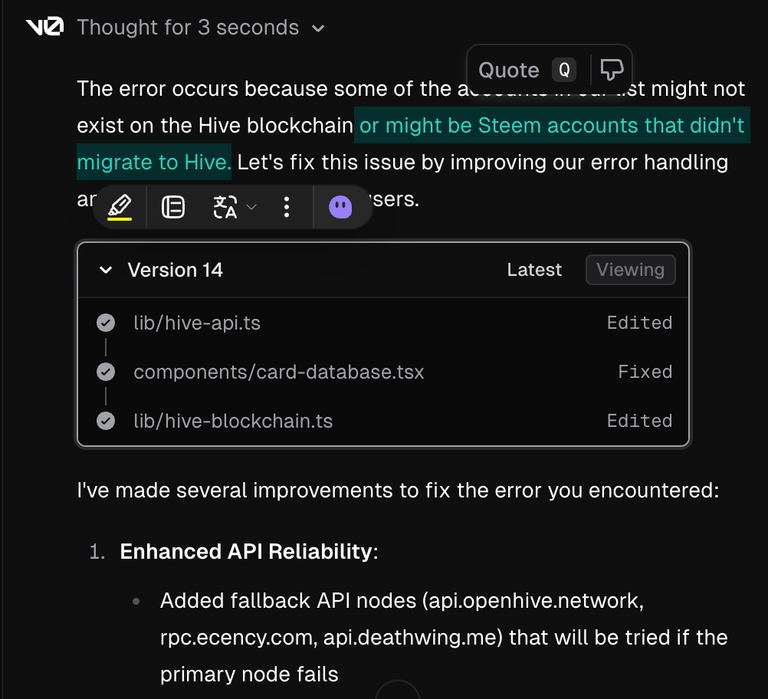Click the Q shortcut key badge
Screen dimensions: 768x699
pos(564,70)
